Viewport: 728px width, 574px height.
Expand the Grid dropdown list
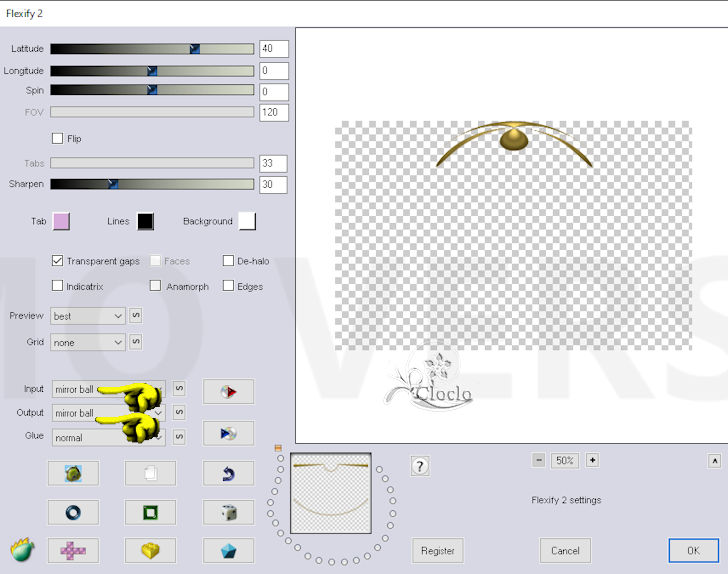[89, 342]
